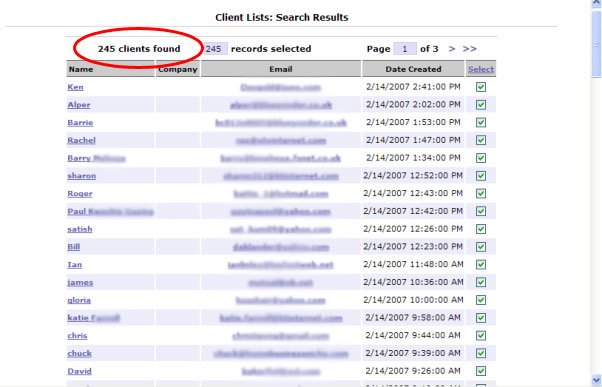Open the client link sharon
This screenshot has height=387, width=602.
[x=81, y=176]
